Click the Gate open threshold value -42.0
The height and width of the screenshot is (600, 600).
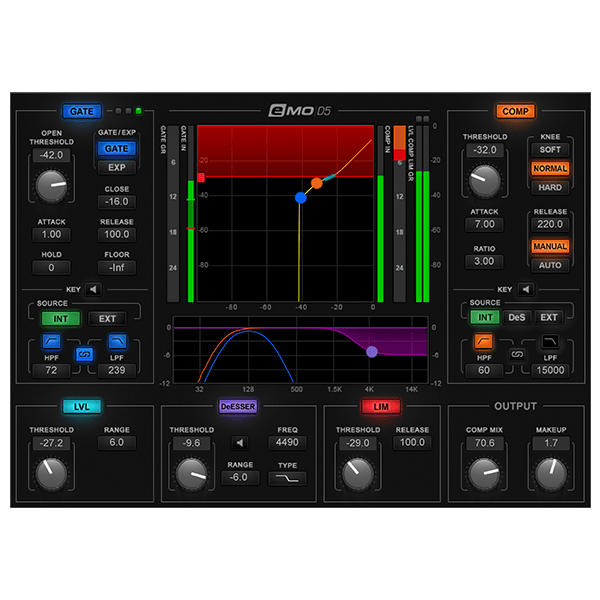51,155
